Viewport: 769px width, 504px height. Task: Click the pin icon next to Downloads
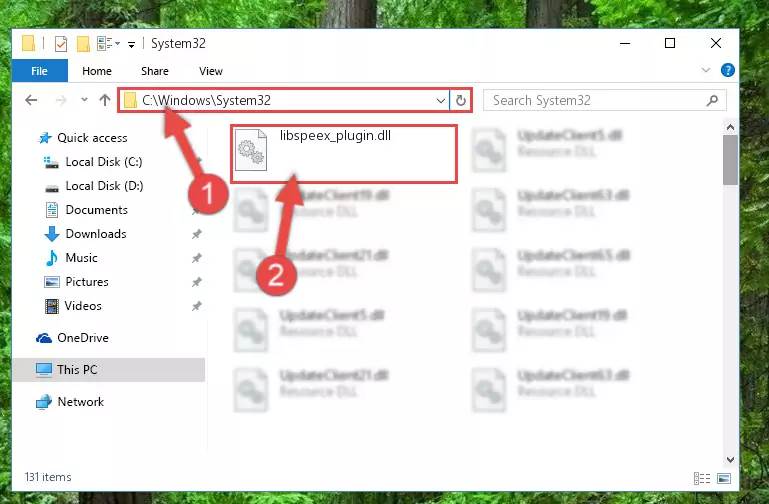coord(197,234)
